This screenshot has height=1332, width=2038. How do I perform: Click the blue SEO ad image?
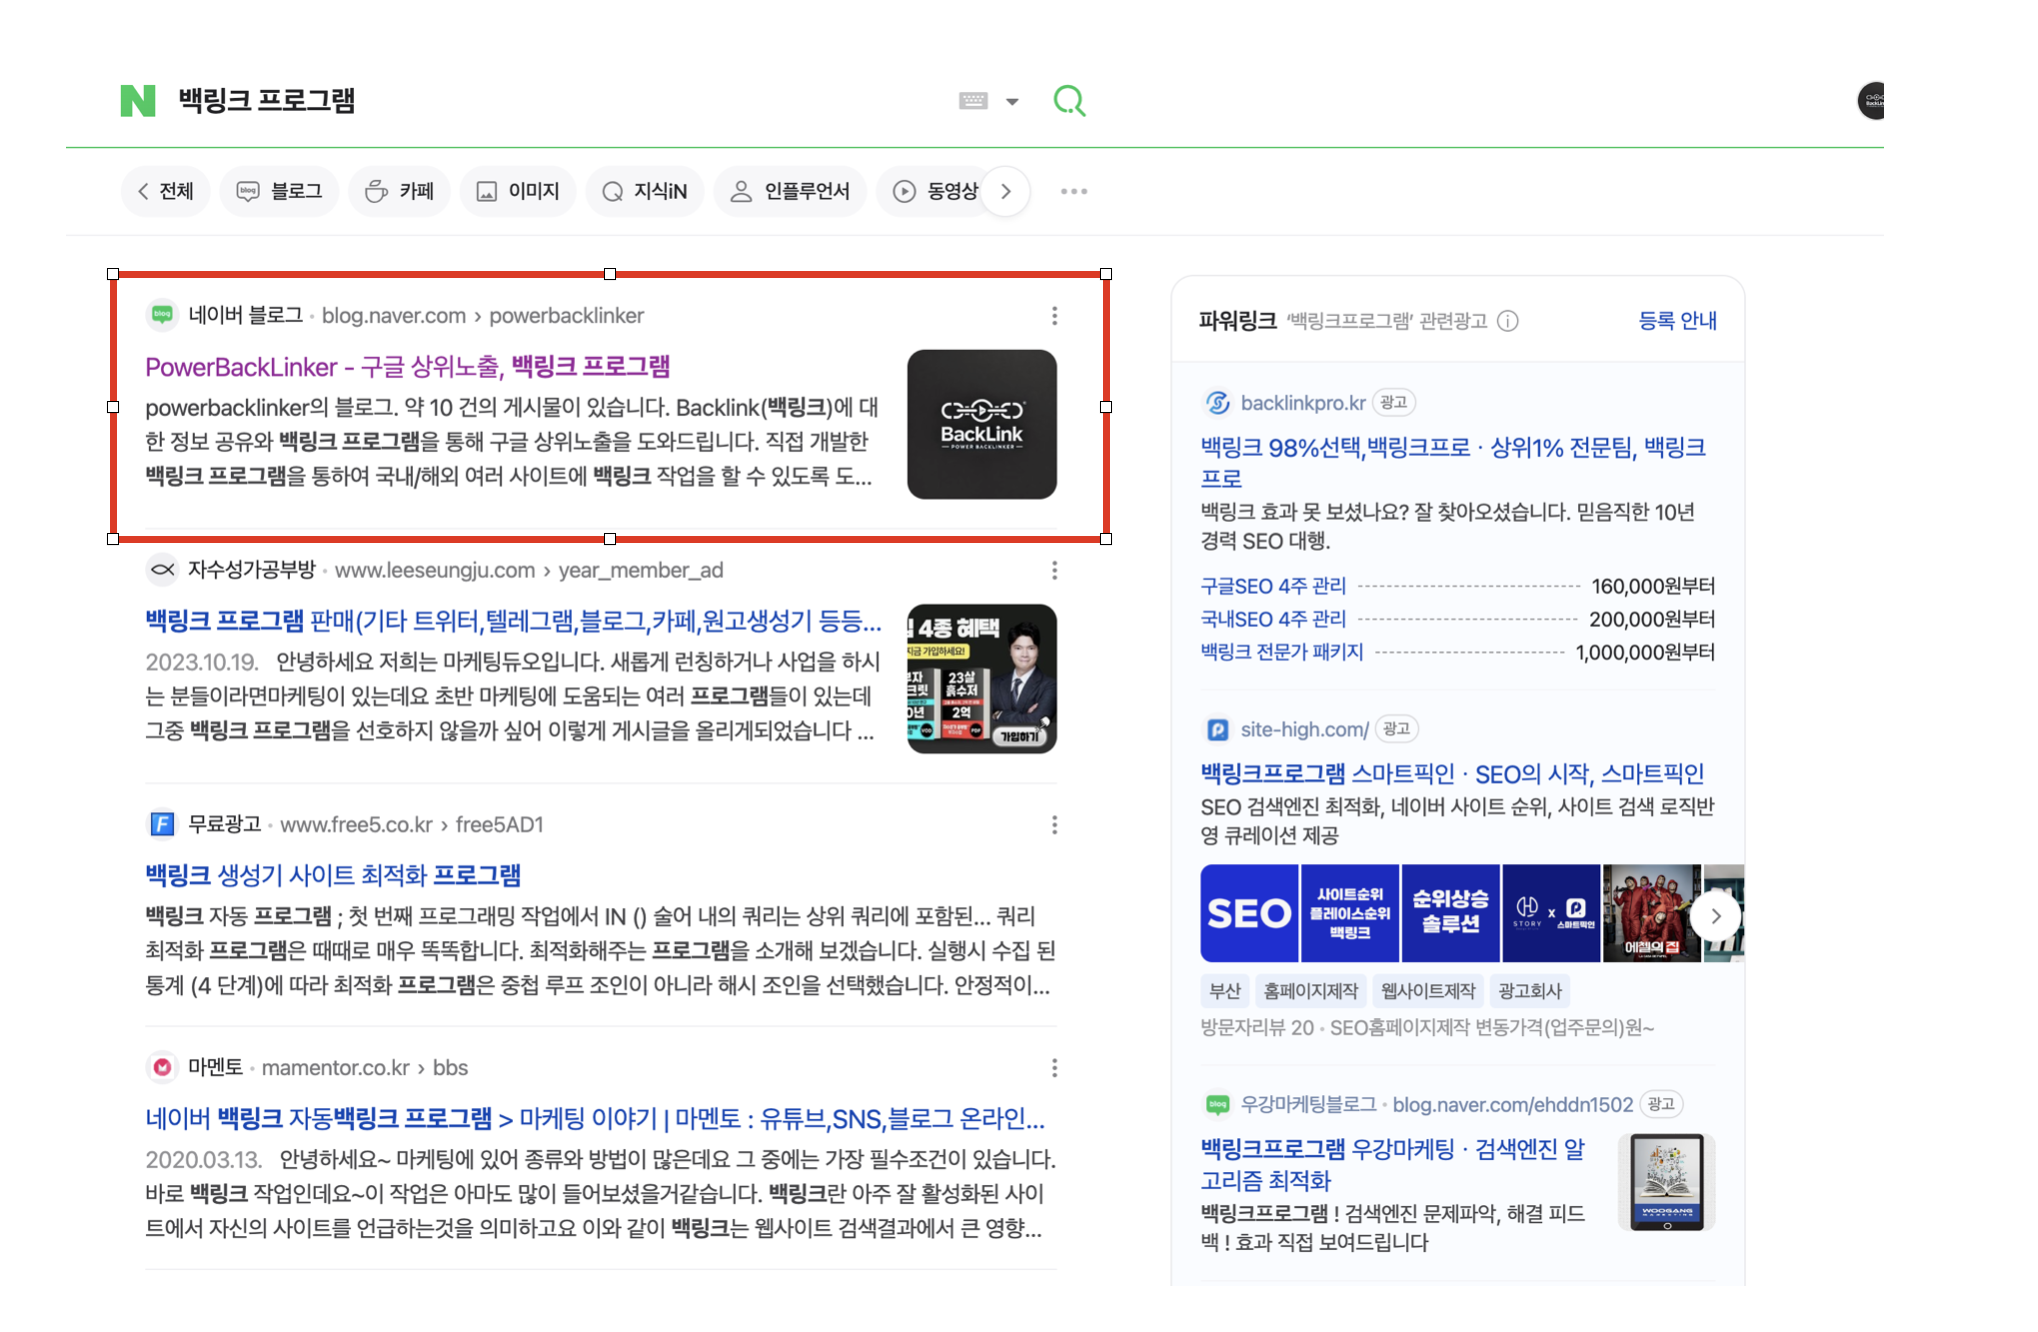click(1249, 914)
